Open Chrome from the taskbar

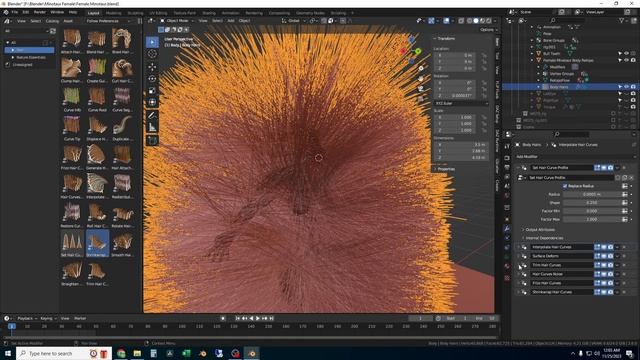[x=121, y=353]
